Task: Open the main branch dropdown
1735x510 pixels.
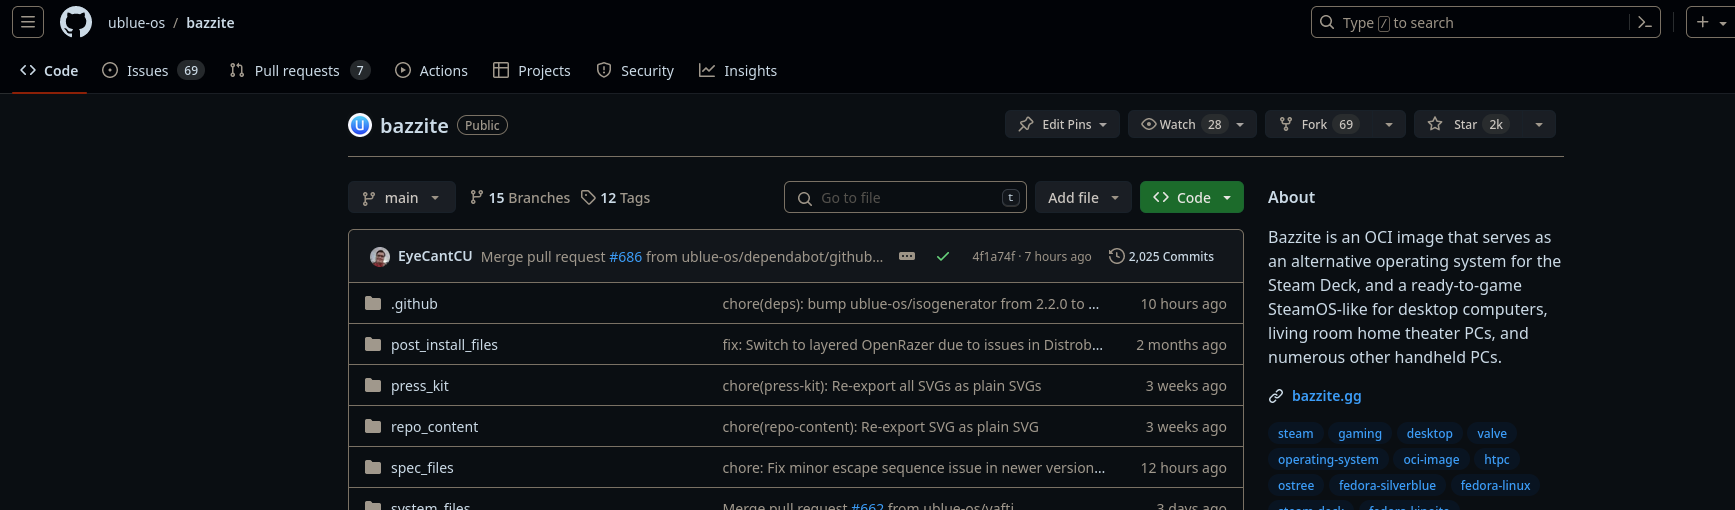Action: [x=401, y=198]
